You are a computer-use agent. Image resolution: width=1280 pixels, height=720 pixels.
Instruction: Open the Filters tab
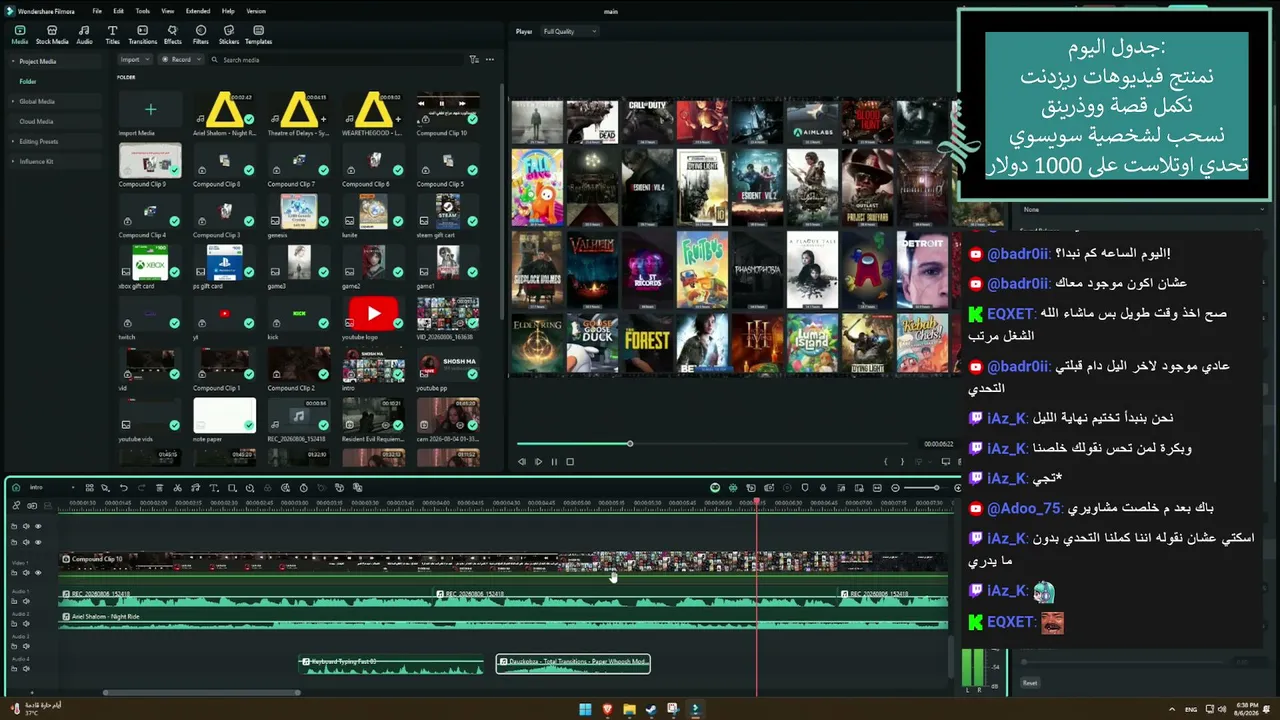coord(201,35)
